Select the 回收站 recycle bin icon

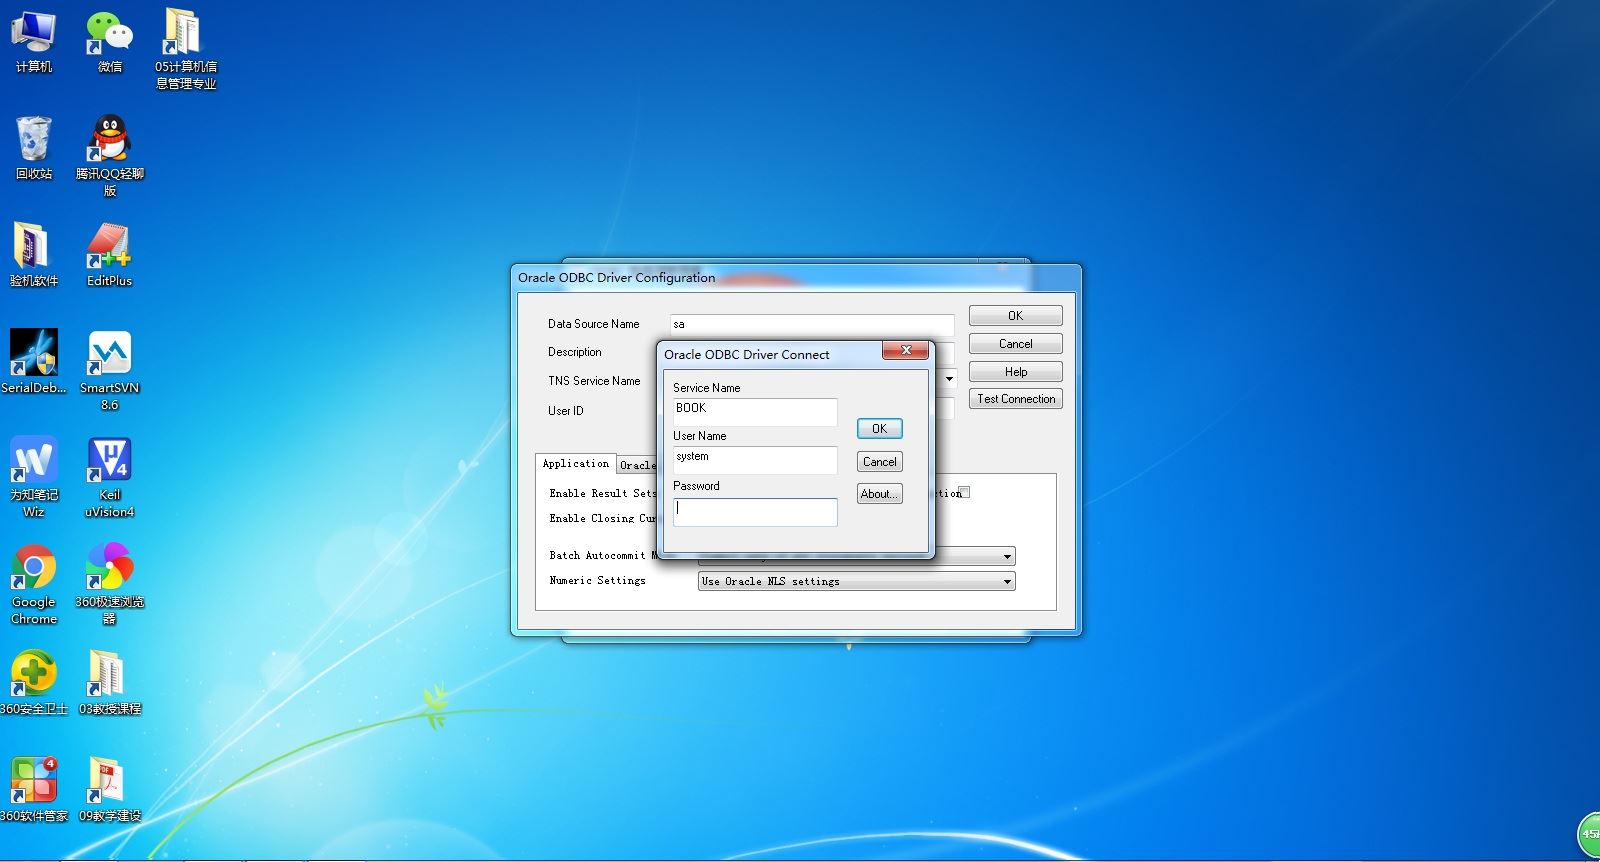(x=34, y=147)
